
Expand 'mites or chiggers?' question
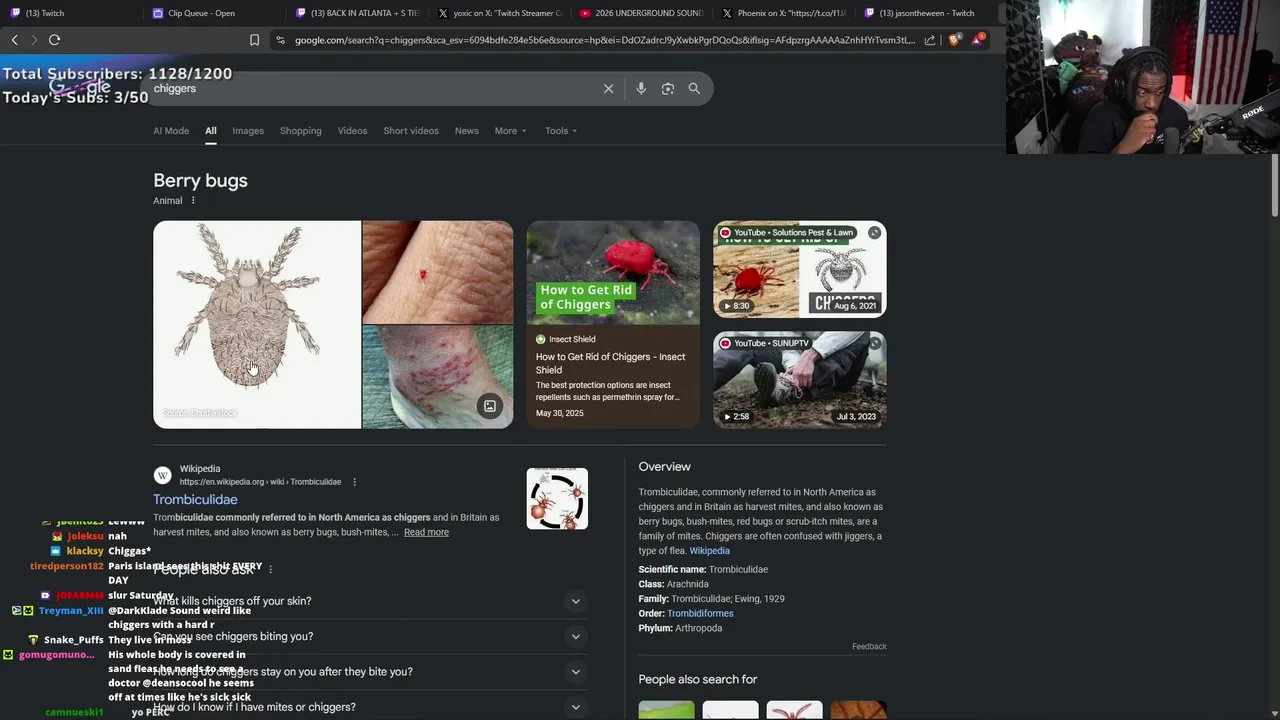369,707
